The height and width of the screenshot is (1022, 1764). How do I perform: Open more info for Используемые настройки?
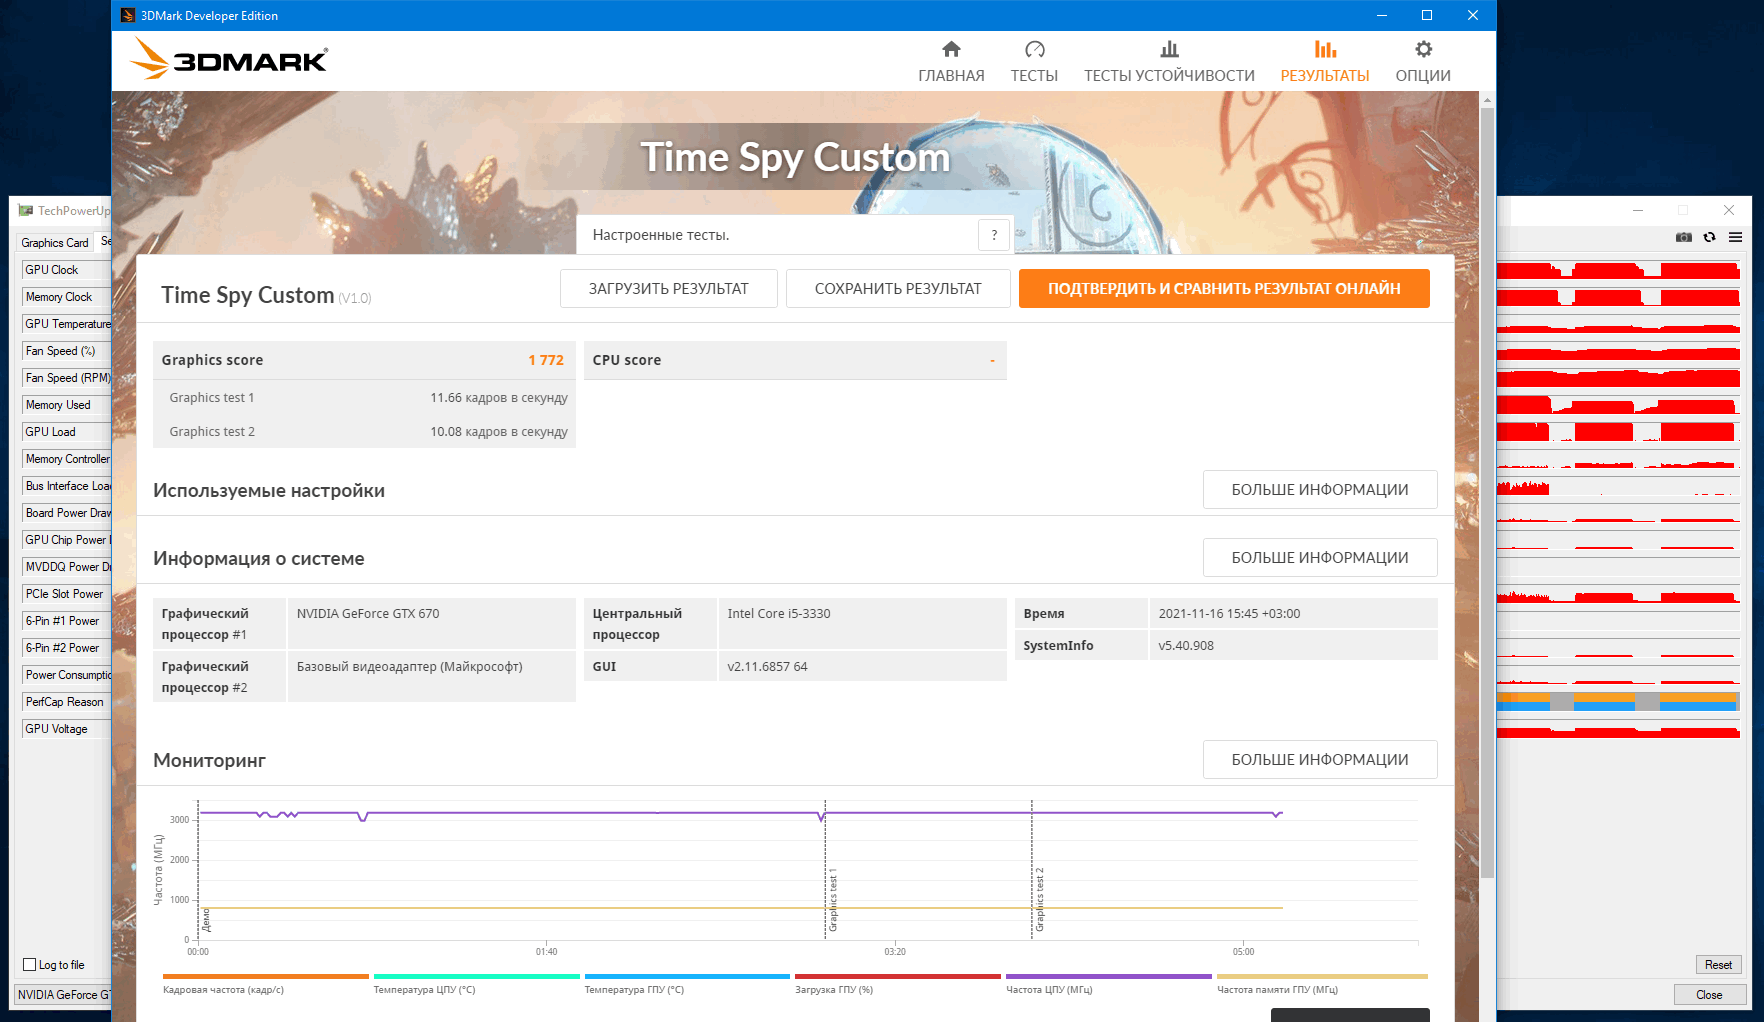[x=1320, y=490]
